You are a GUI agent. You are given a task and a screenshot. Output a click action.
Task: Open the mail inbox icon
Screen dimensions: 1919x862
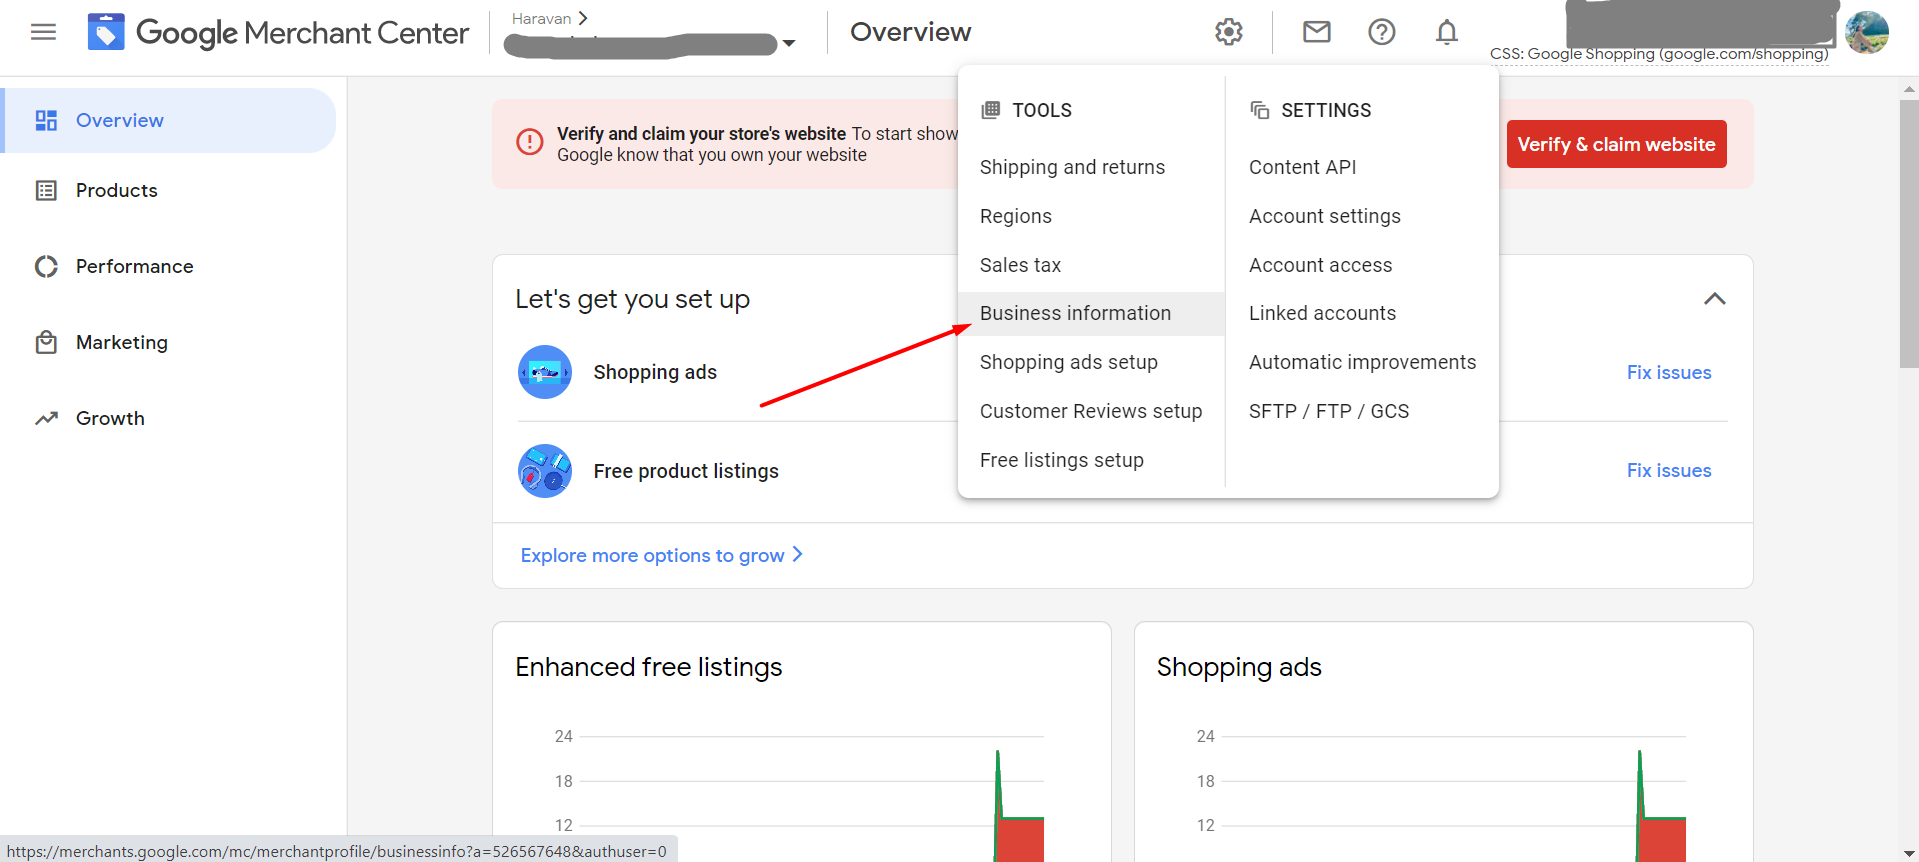tap(1316, 32)
